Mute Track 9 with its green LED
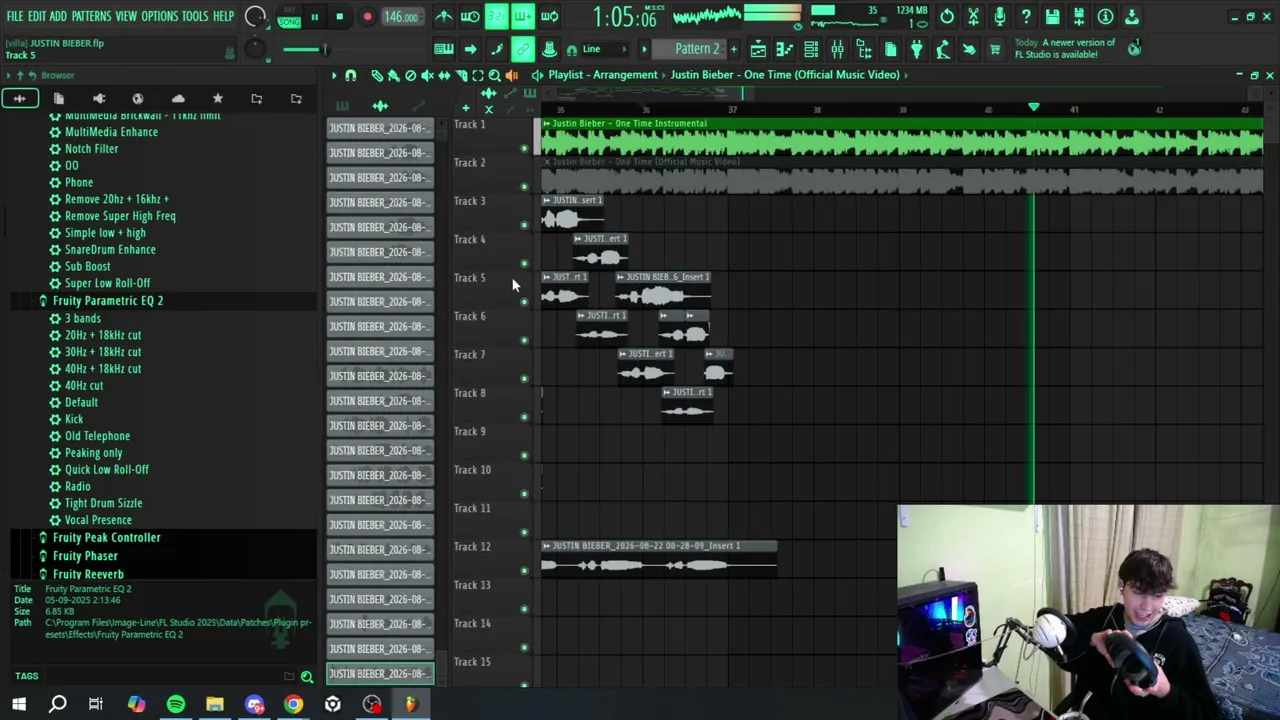Viewport: 1280px width, 720px height. tap(524, 455)
